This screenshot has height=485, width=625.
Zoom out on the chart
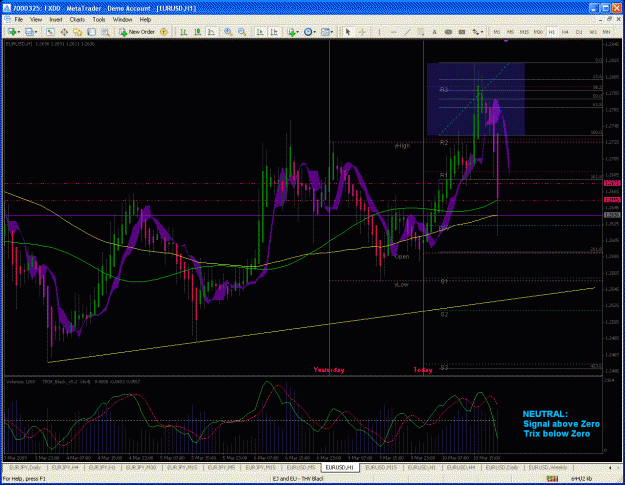click(242, 32)
